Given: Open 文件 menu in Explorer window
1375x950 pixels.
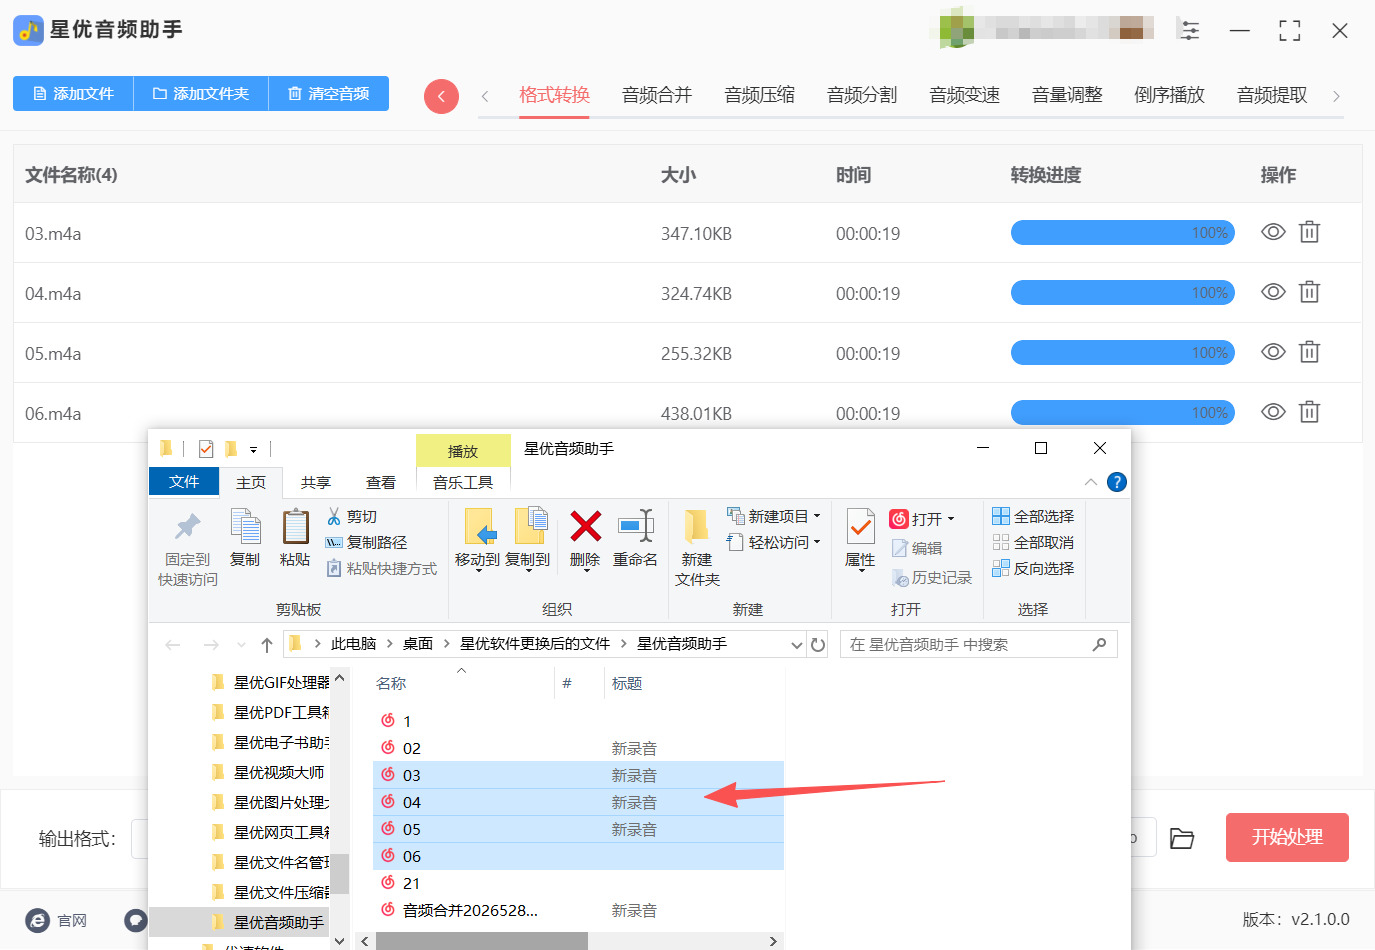Looking at the screenshot, I should 184,481.
